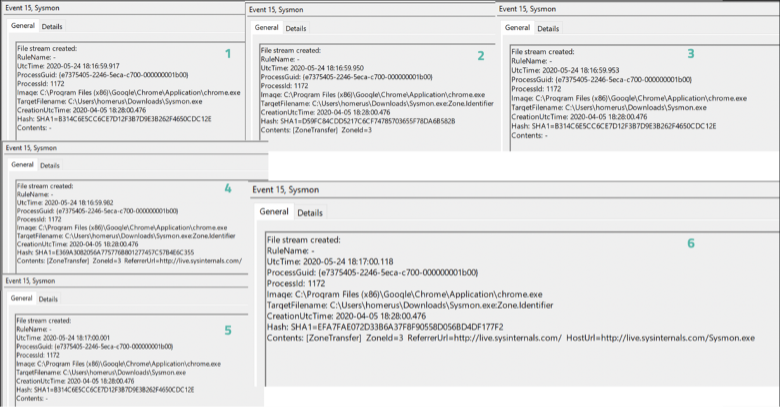Click hash line starting SHA1=D59FC84CDD5217
780x408 pixels.
point(358,121)
